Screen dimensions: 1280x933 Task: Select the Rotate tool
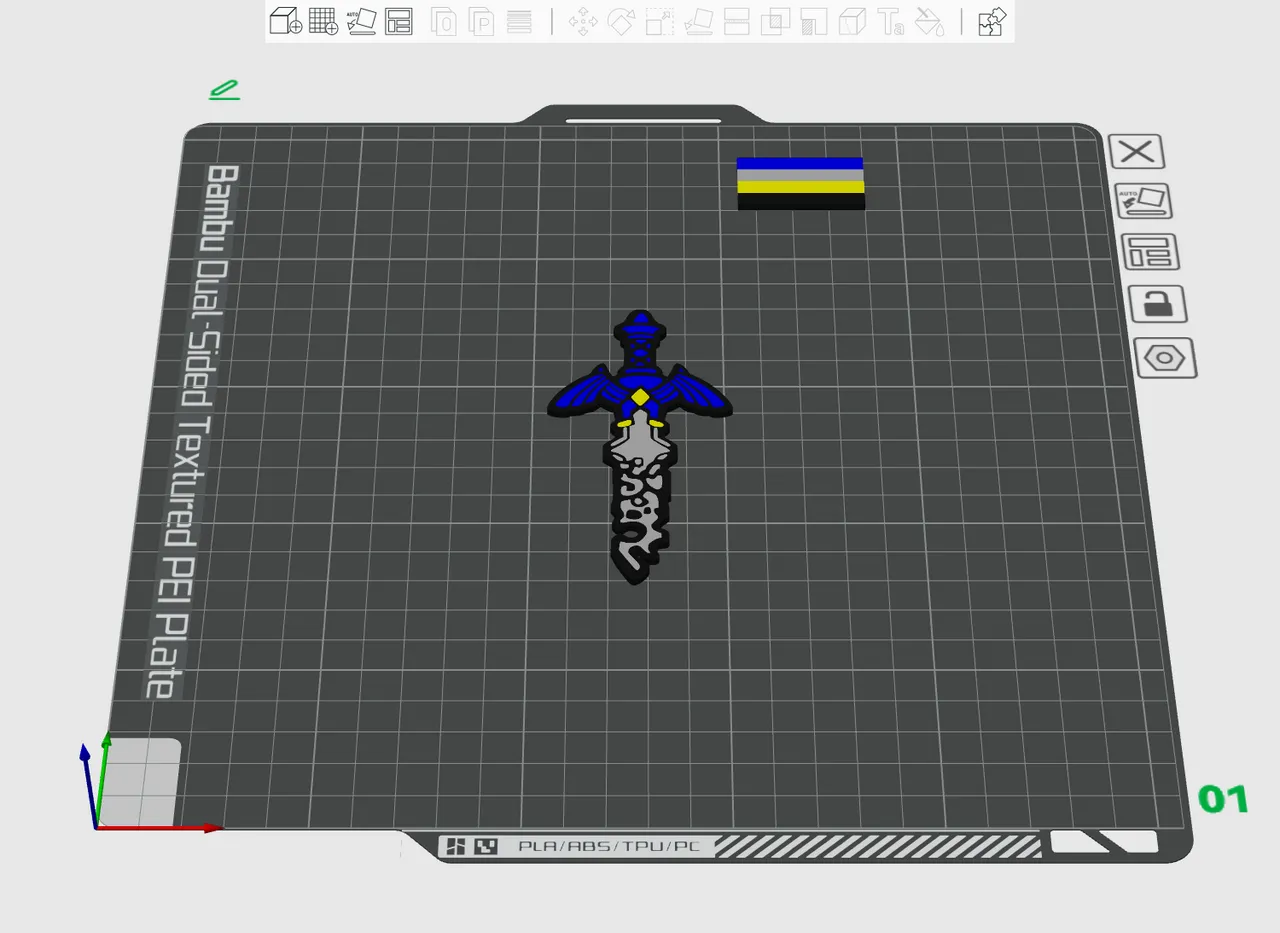[621, 21]
